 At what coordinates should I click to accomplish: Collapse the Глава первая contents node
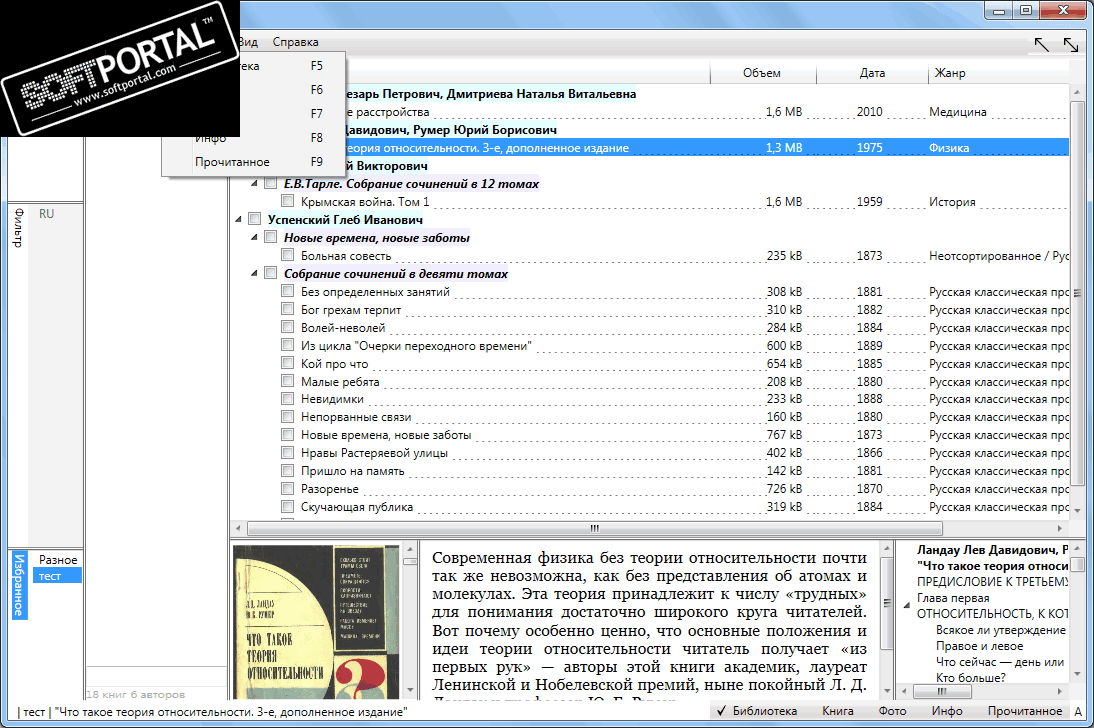906,606
